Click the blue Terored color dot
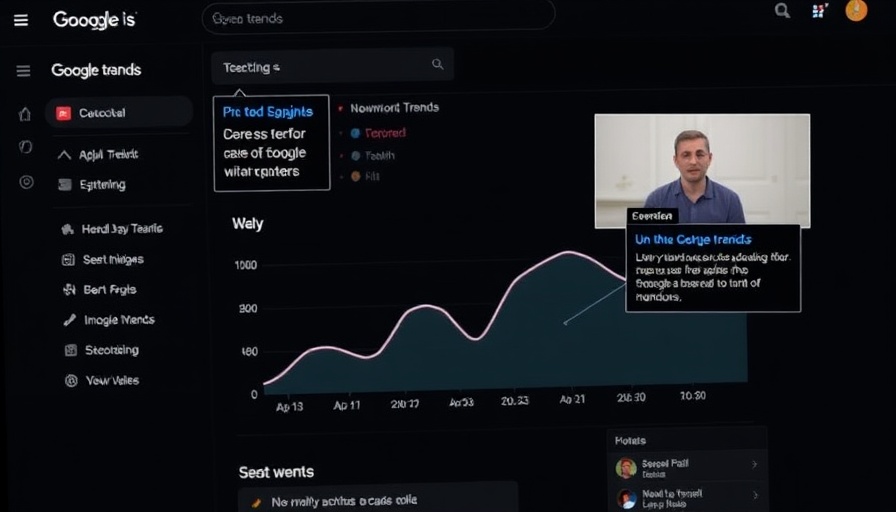The height and width of the screenshot is (512, 896). coord(355,133)
